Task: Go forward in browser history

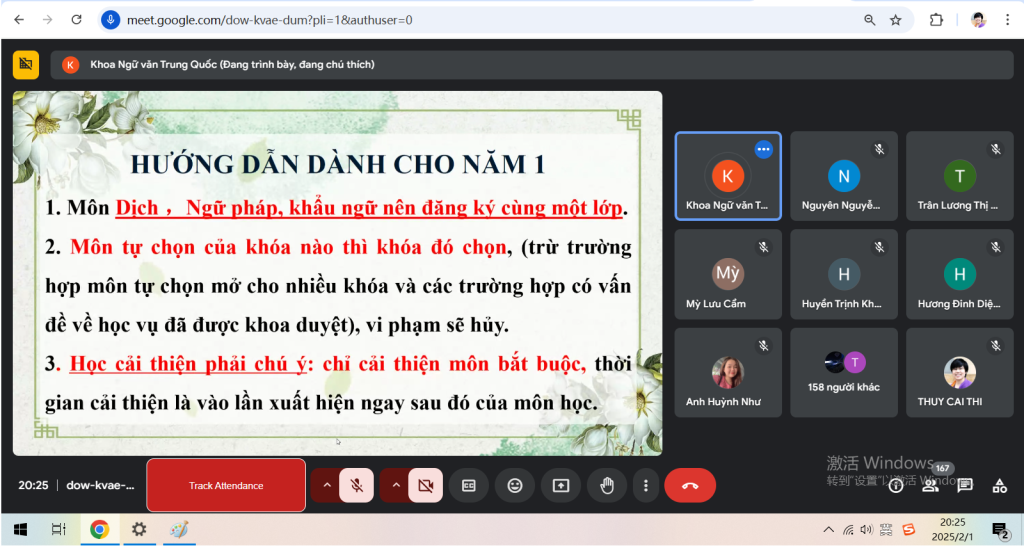Action: pyautogui.click(x=48, y=20)
